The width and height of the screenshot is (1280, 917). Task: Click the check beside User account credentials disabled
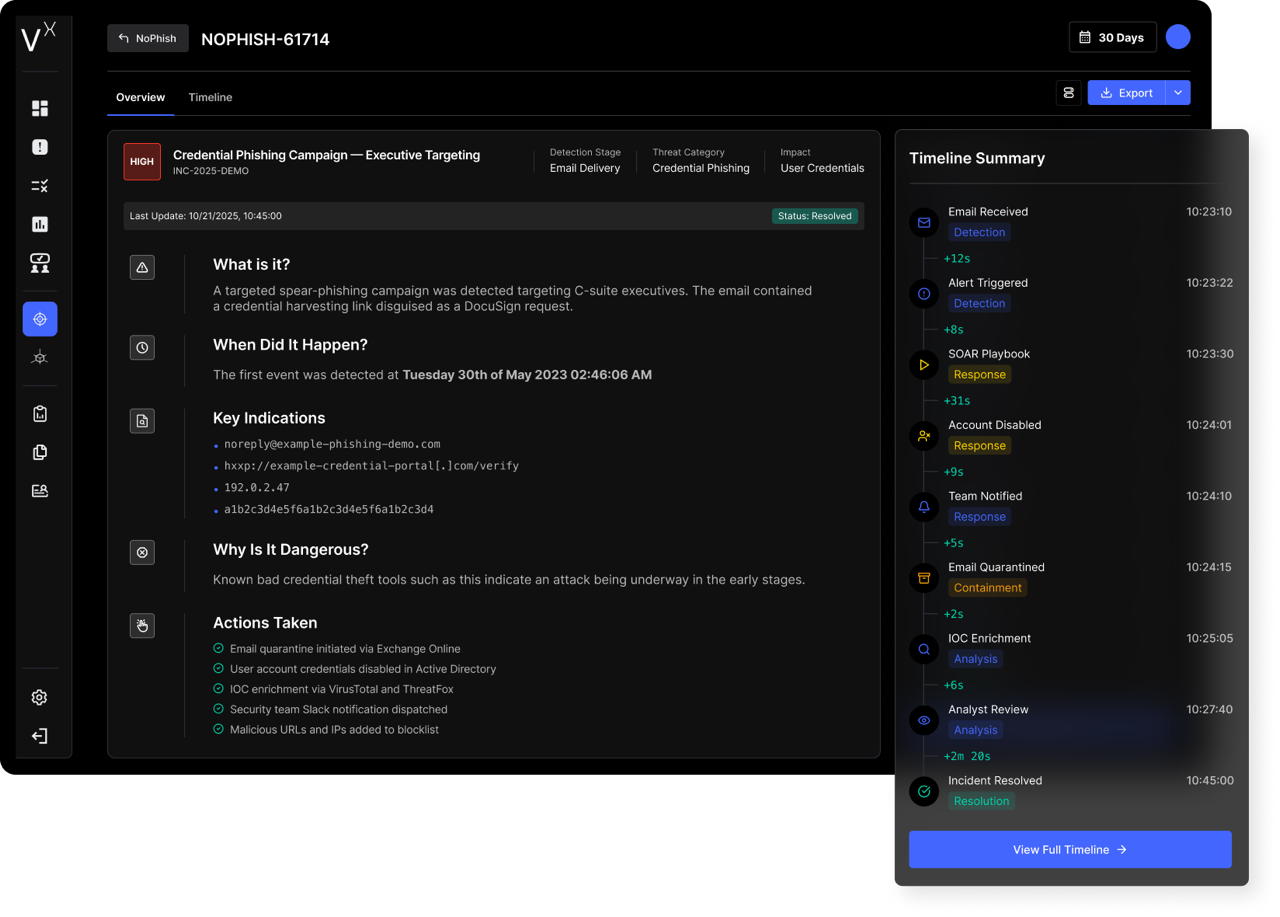click(218, 669)
